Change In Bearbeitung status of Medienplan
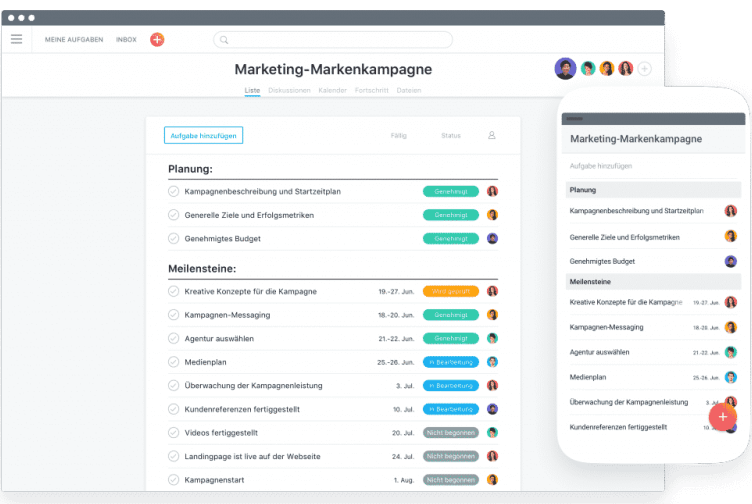 tap(451, 362)
